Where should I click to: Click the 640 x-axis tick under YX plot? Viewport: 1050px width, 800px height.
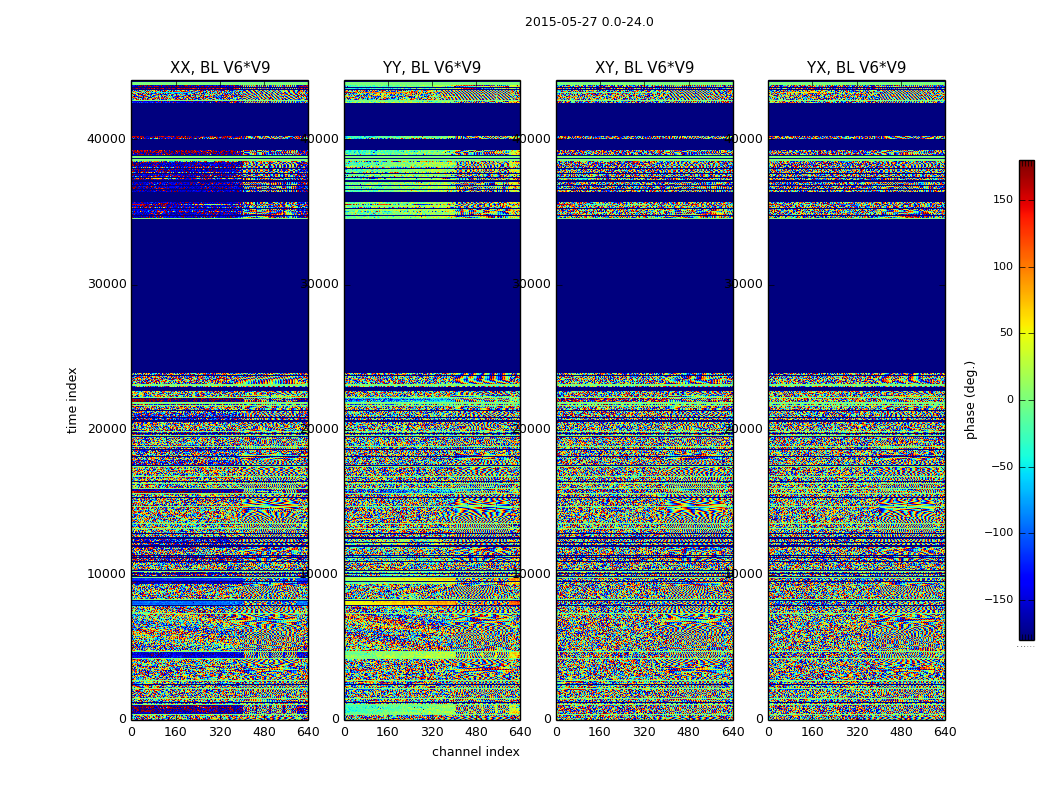click(x=945, y=732)
